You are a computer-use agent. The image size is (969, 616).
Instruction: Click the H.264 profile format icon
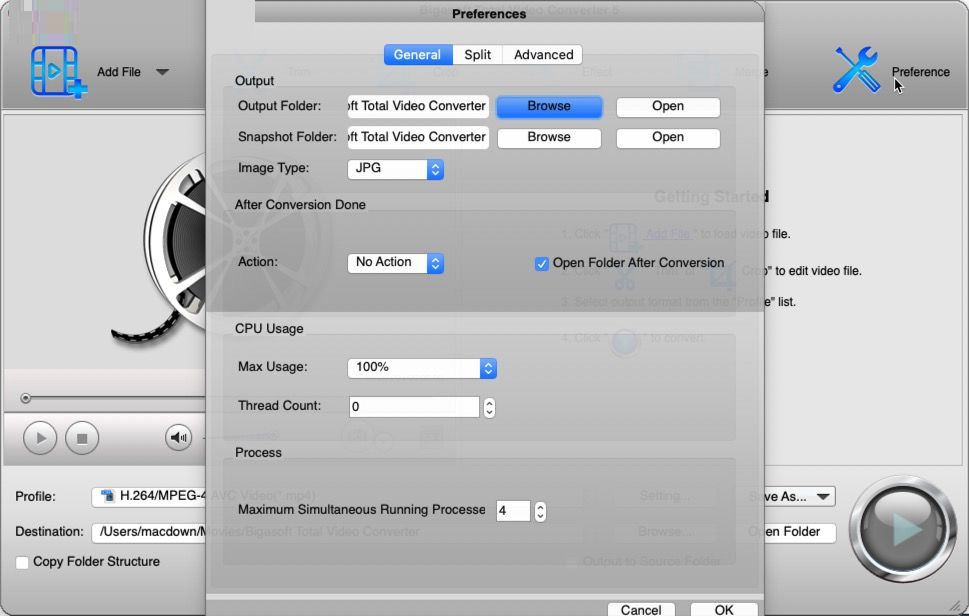coord(108,496)
